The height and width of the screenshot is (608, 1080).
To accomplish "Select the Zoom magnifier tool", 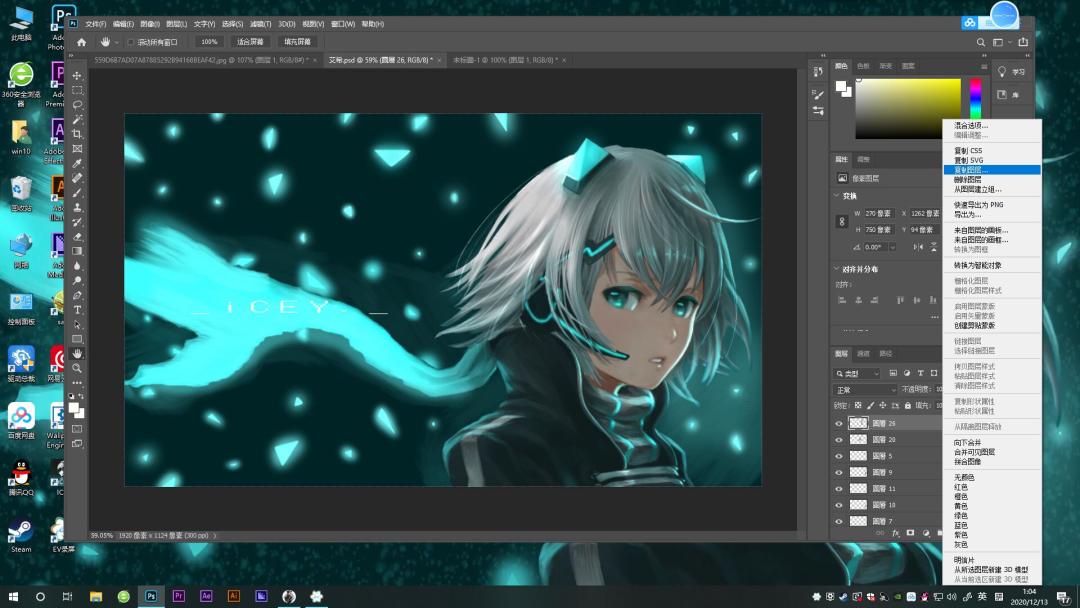I will pyautogui.click(x=77, y=368).
